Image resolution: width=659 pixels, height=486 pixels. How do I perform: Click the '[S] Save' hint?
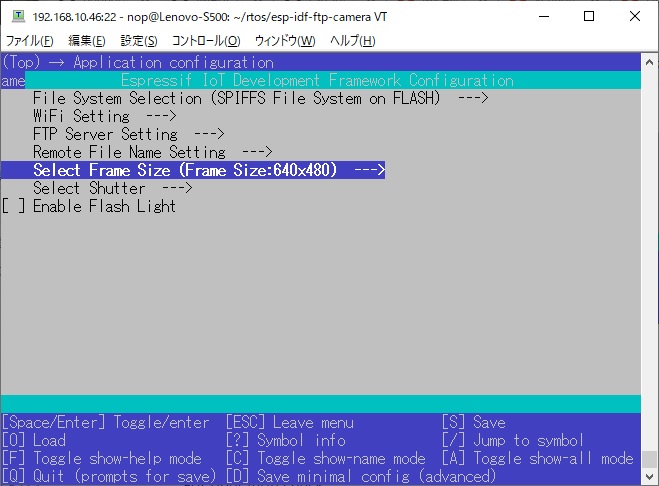click(474, 423)
